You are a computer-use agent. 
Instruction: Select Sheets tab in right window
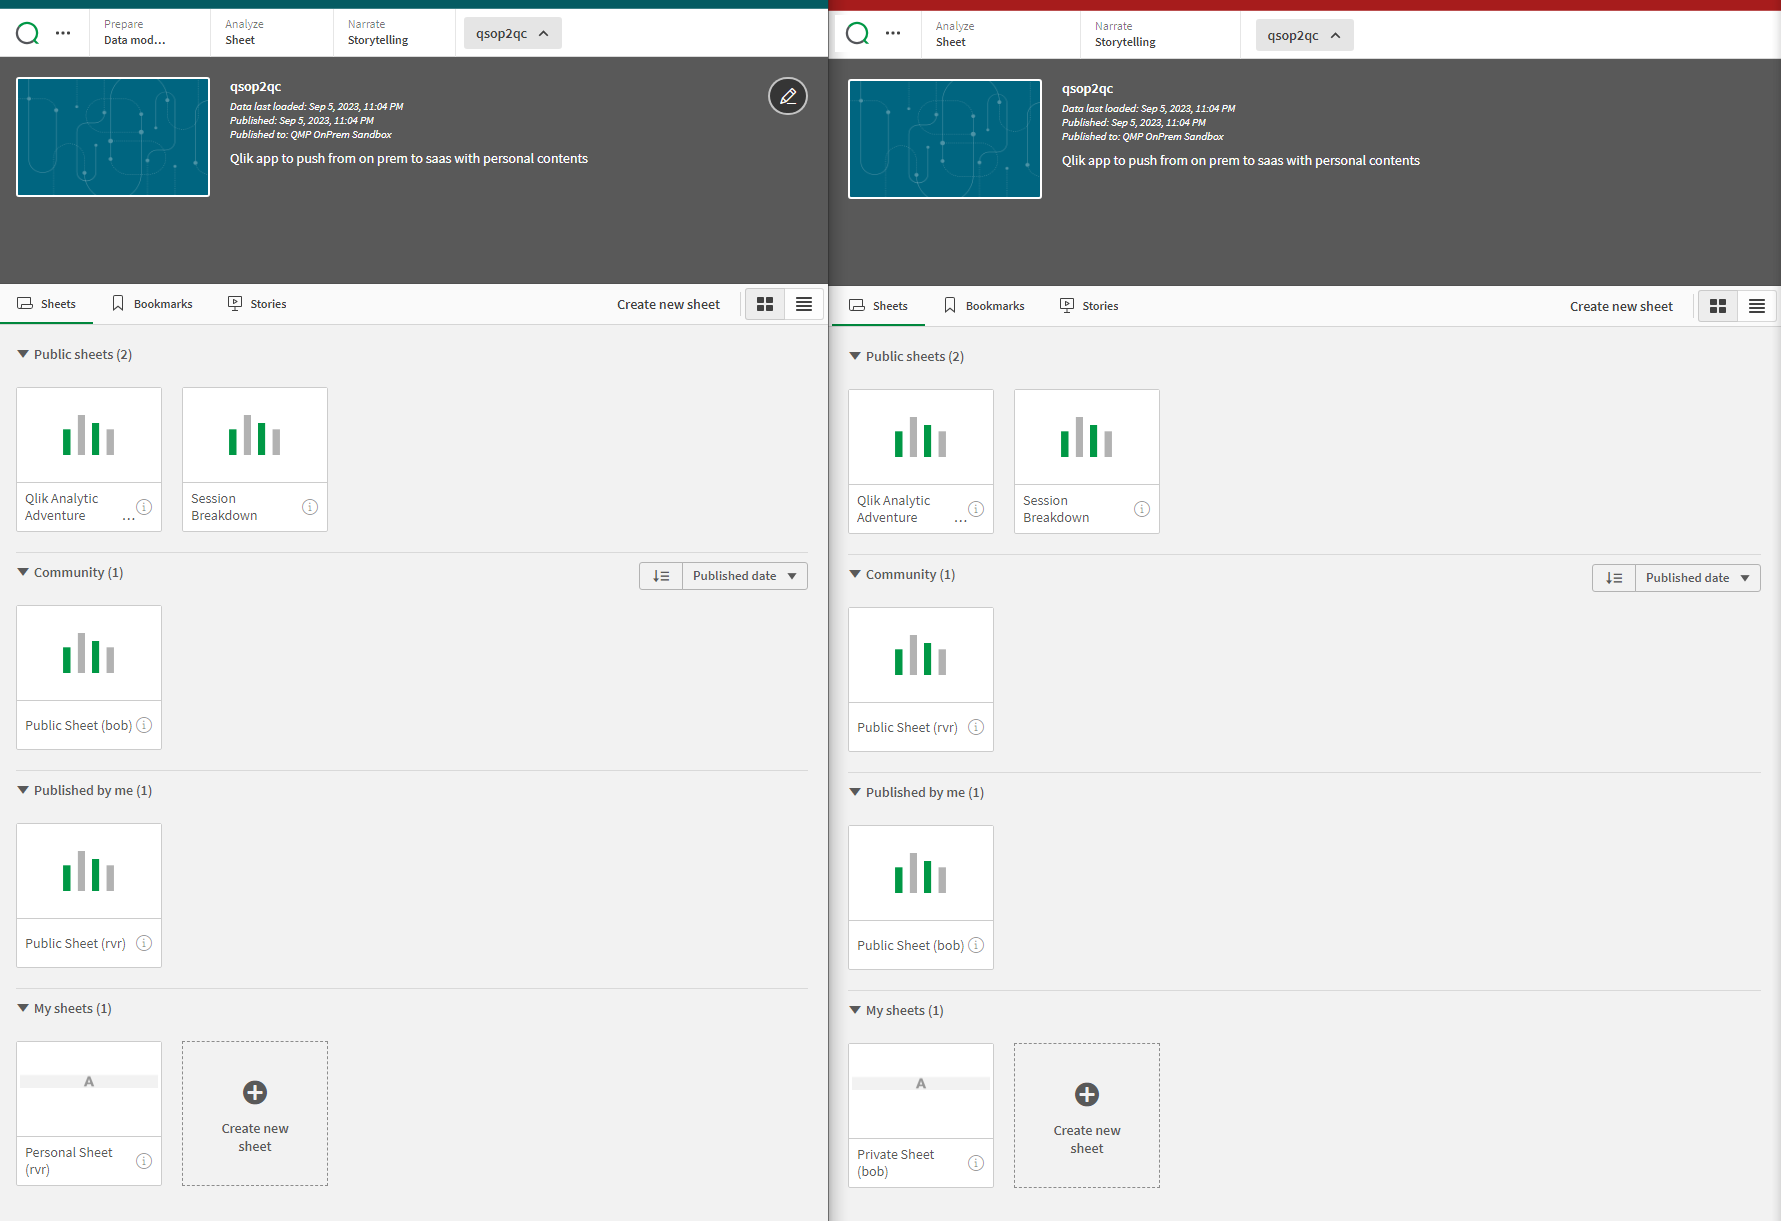click(x=879, y=306)
